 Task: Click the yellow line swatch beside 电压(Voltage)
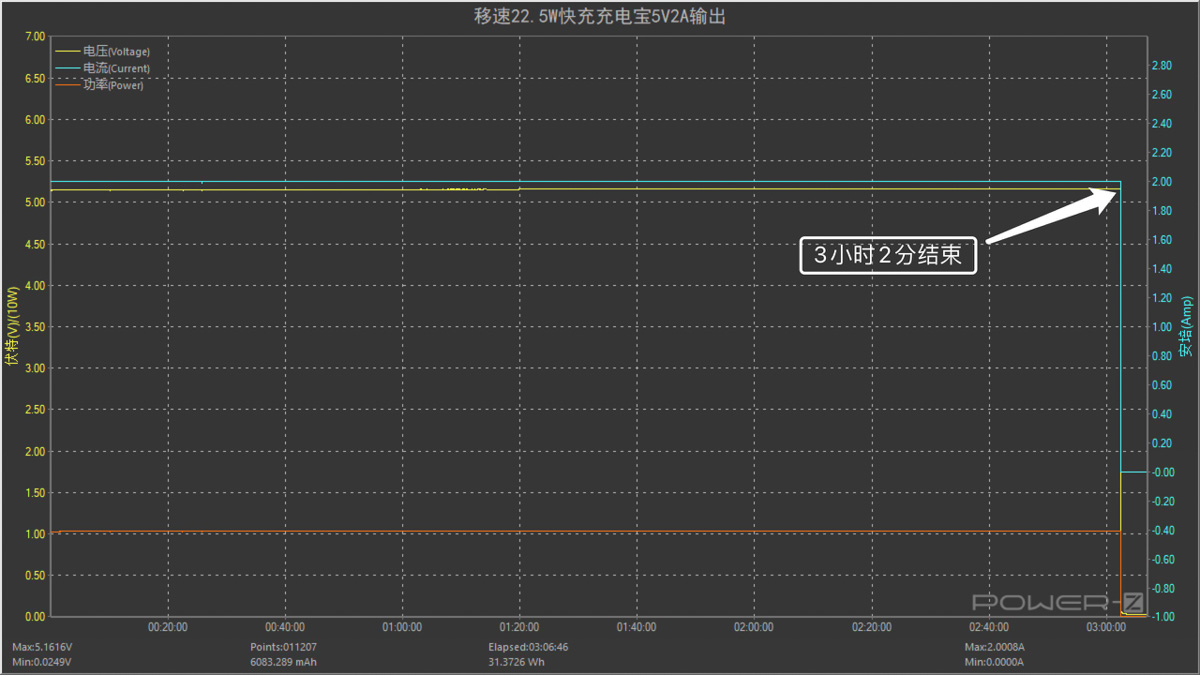[x=68, y=51]
